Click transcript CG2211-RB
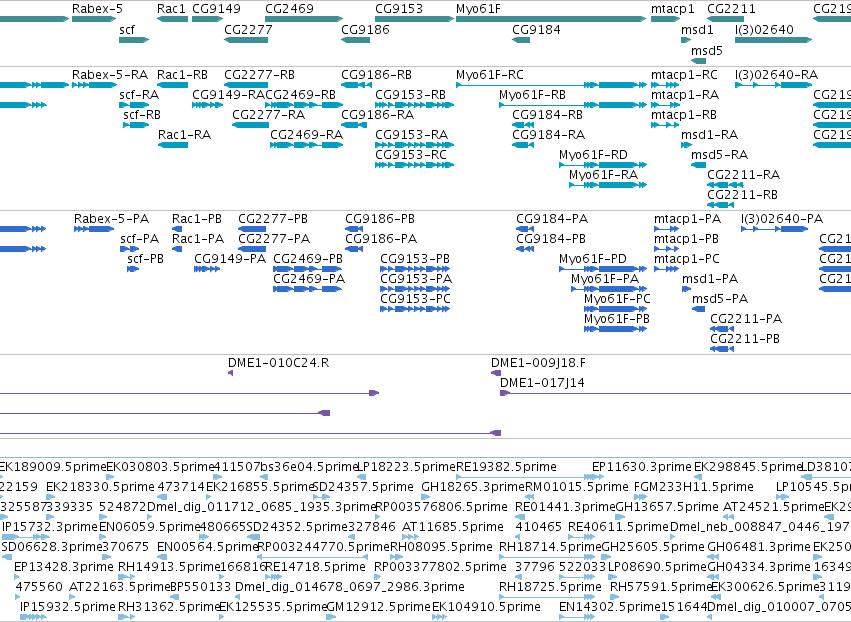This screenshot has width=851, height=622. 742,195
